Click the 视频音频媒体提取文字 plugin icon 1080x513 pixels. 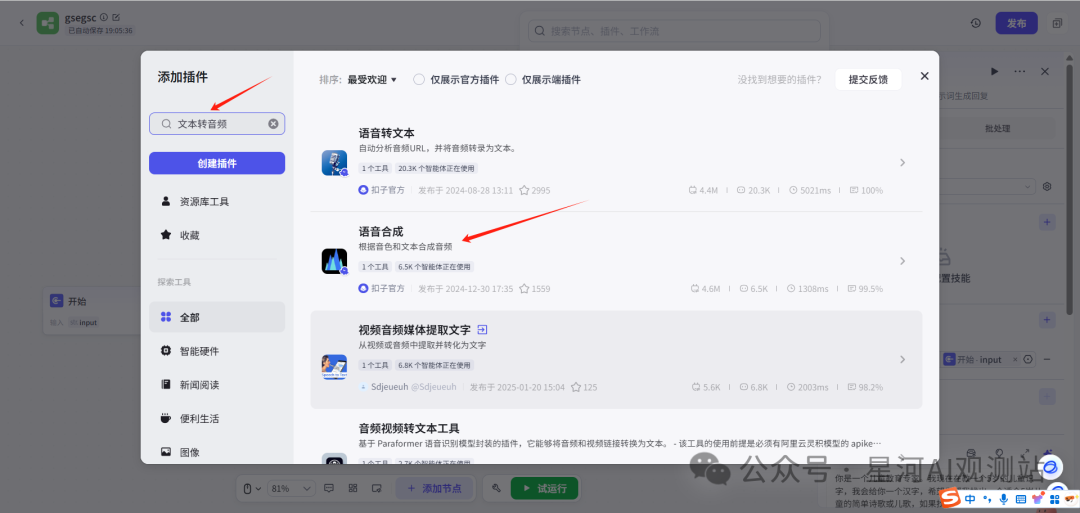click(334, 366)
